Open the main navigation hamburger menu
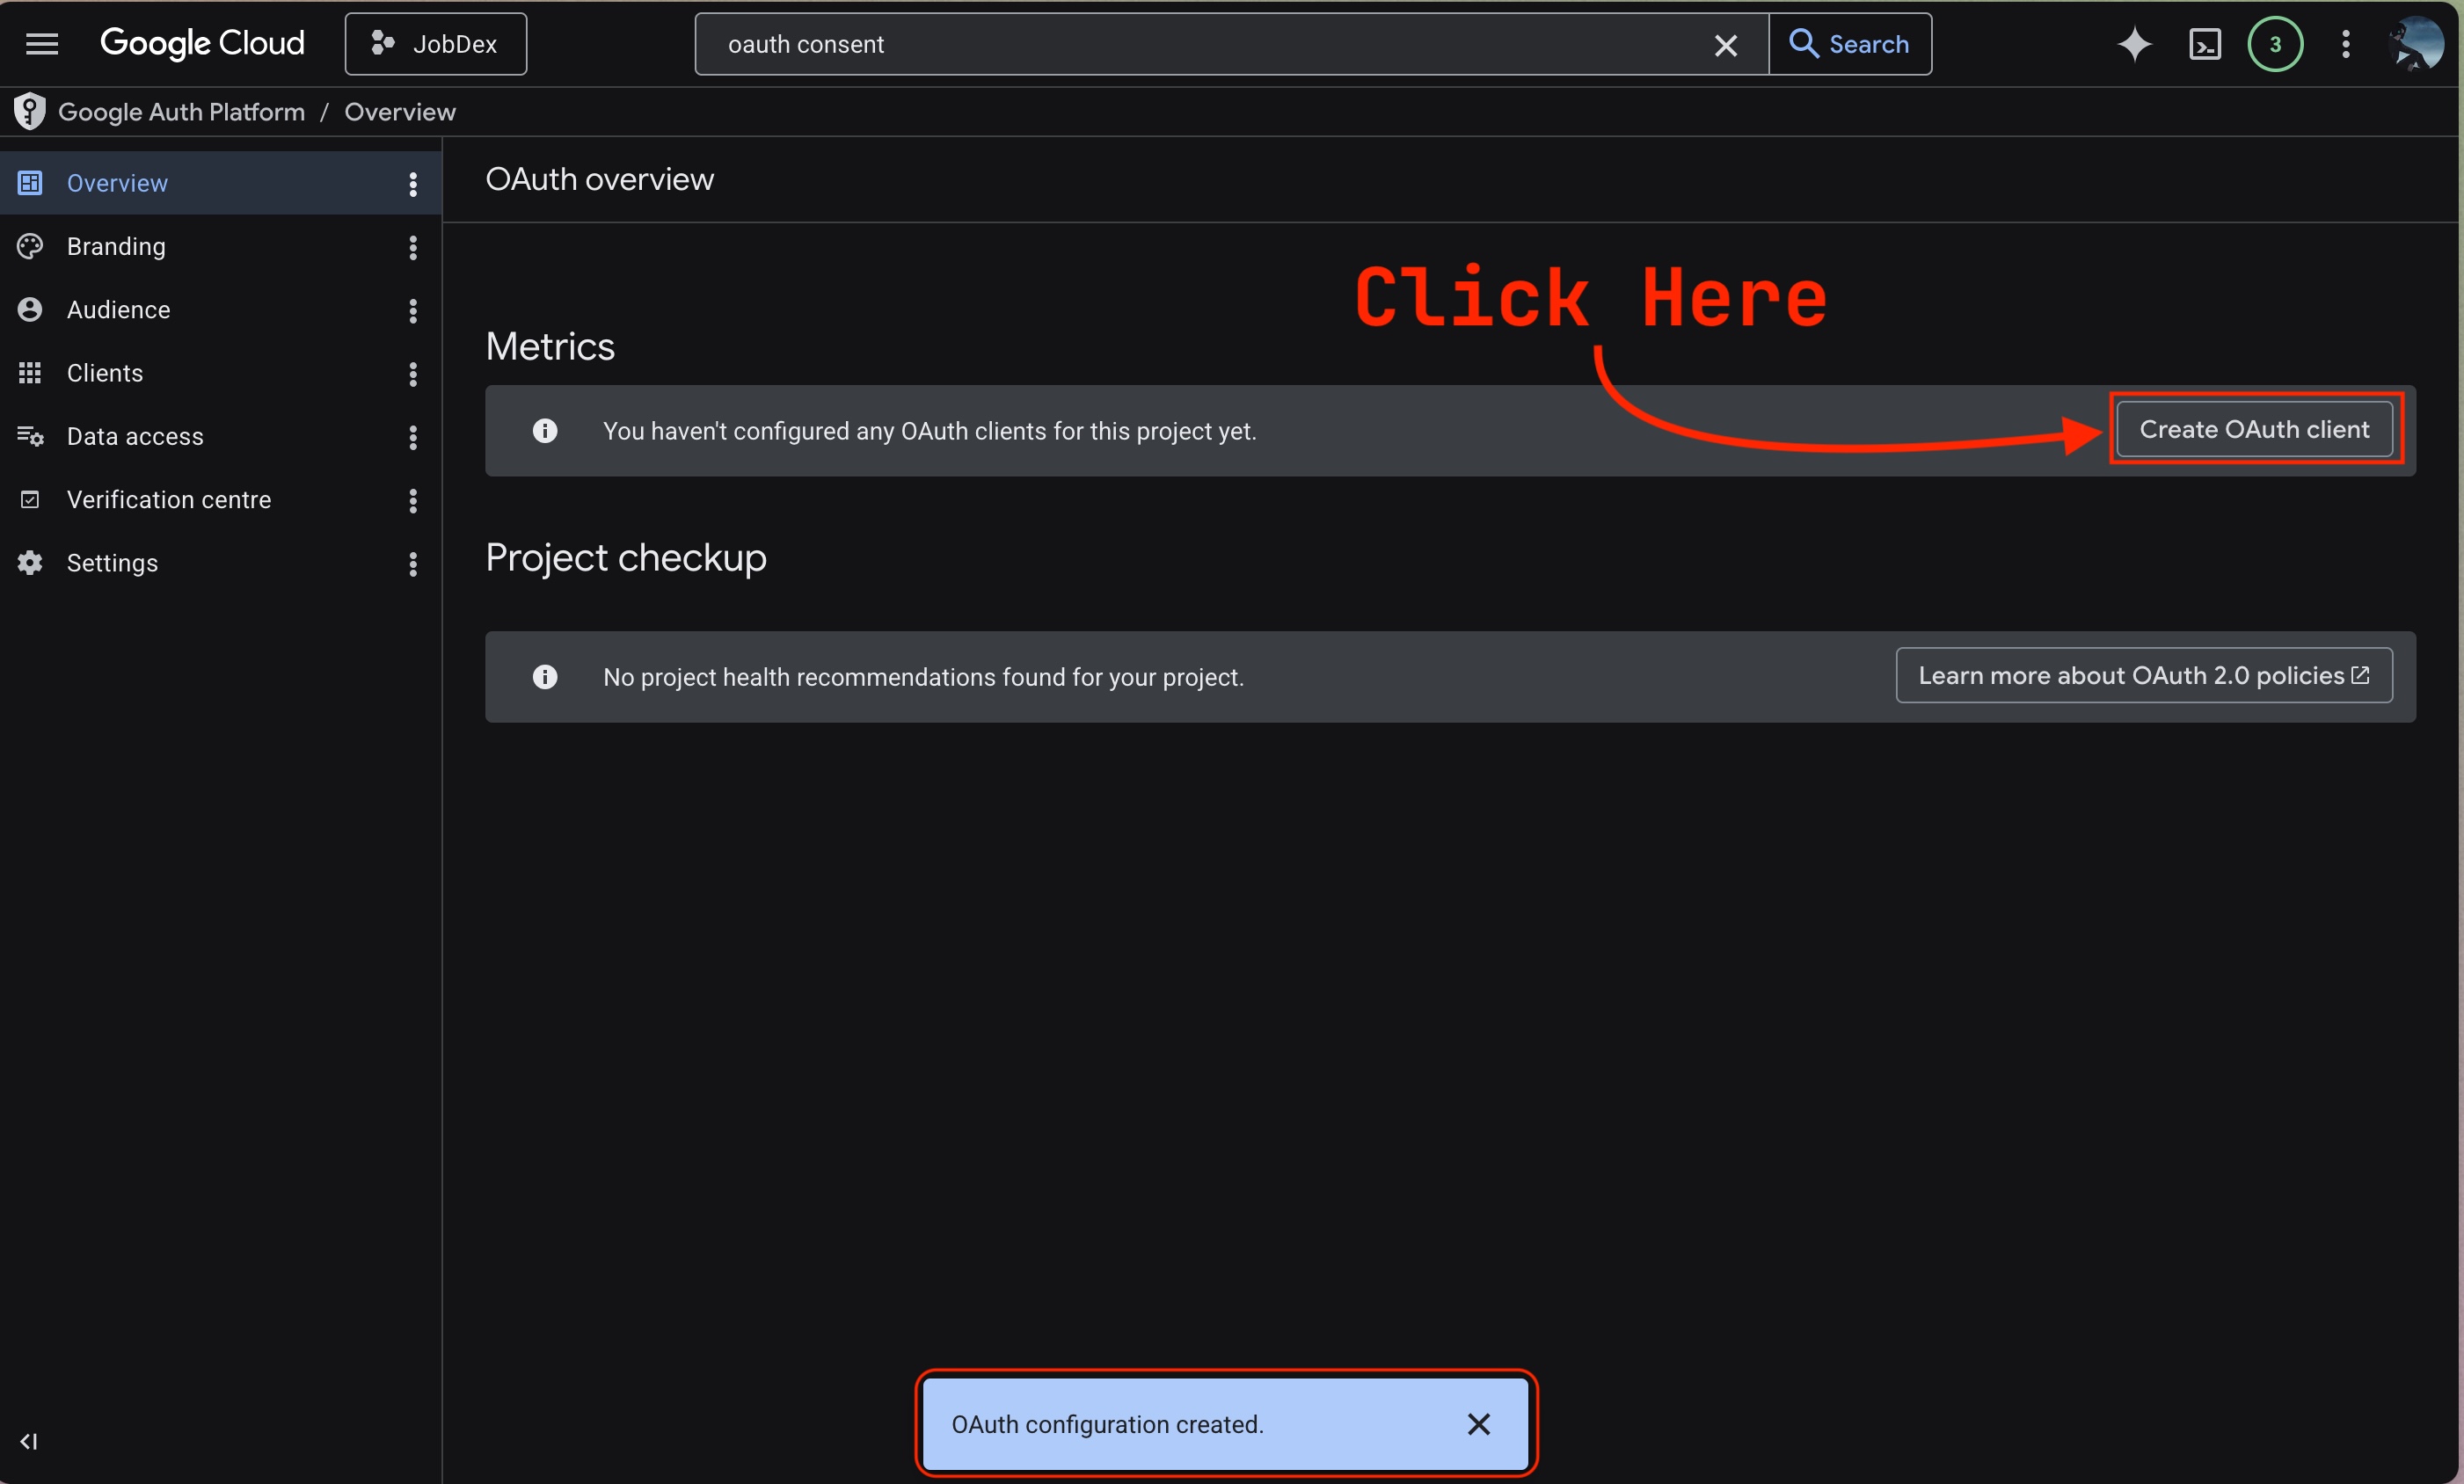Image resolution: width=2464 pixels, height=1484 pixels. tap(42, 44)
